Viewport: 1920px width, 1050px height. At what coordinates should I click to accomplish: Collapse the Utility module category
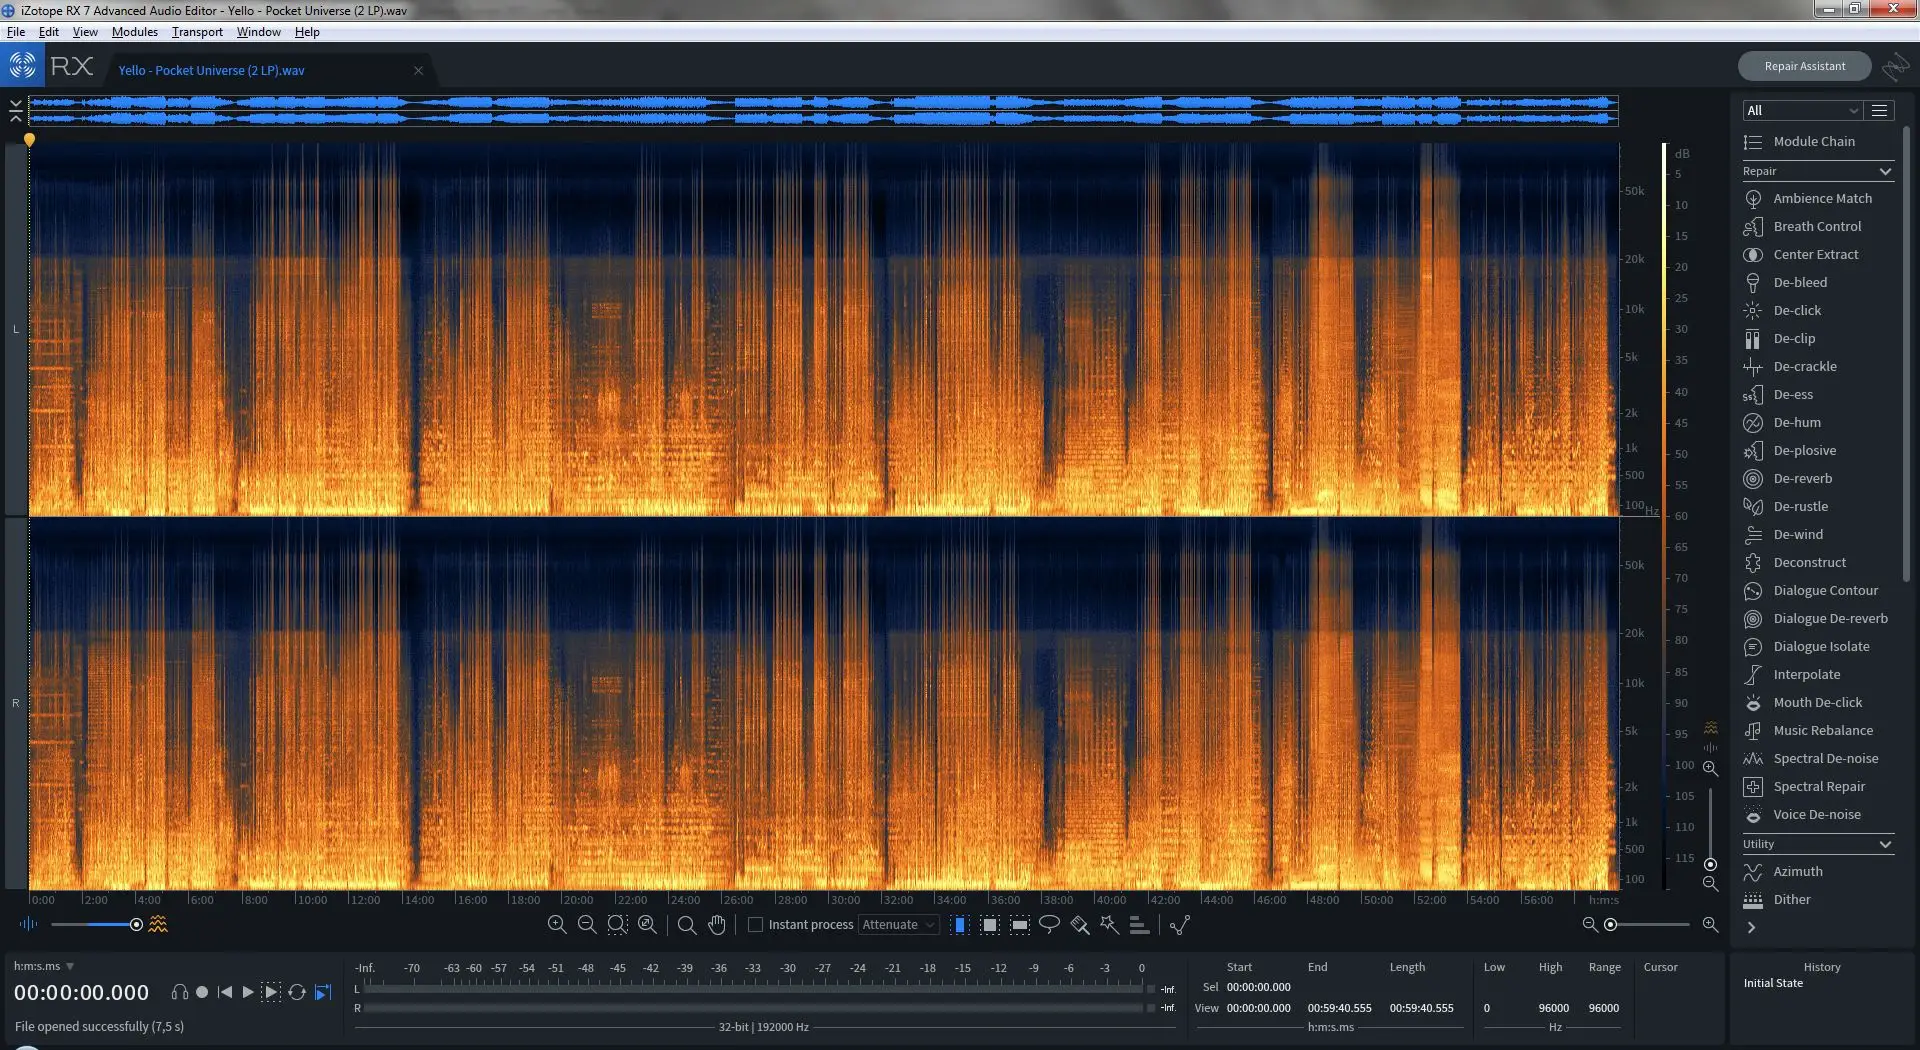[x=1818, y=844]
